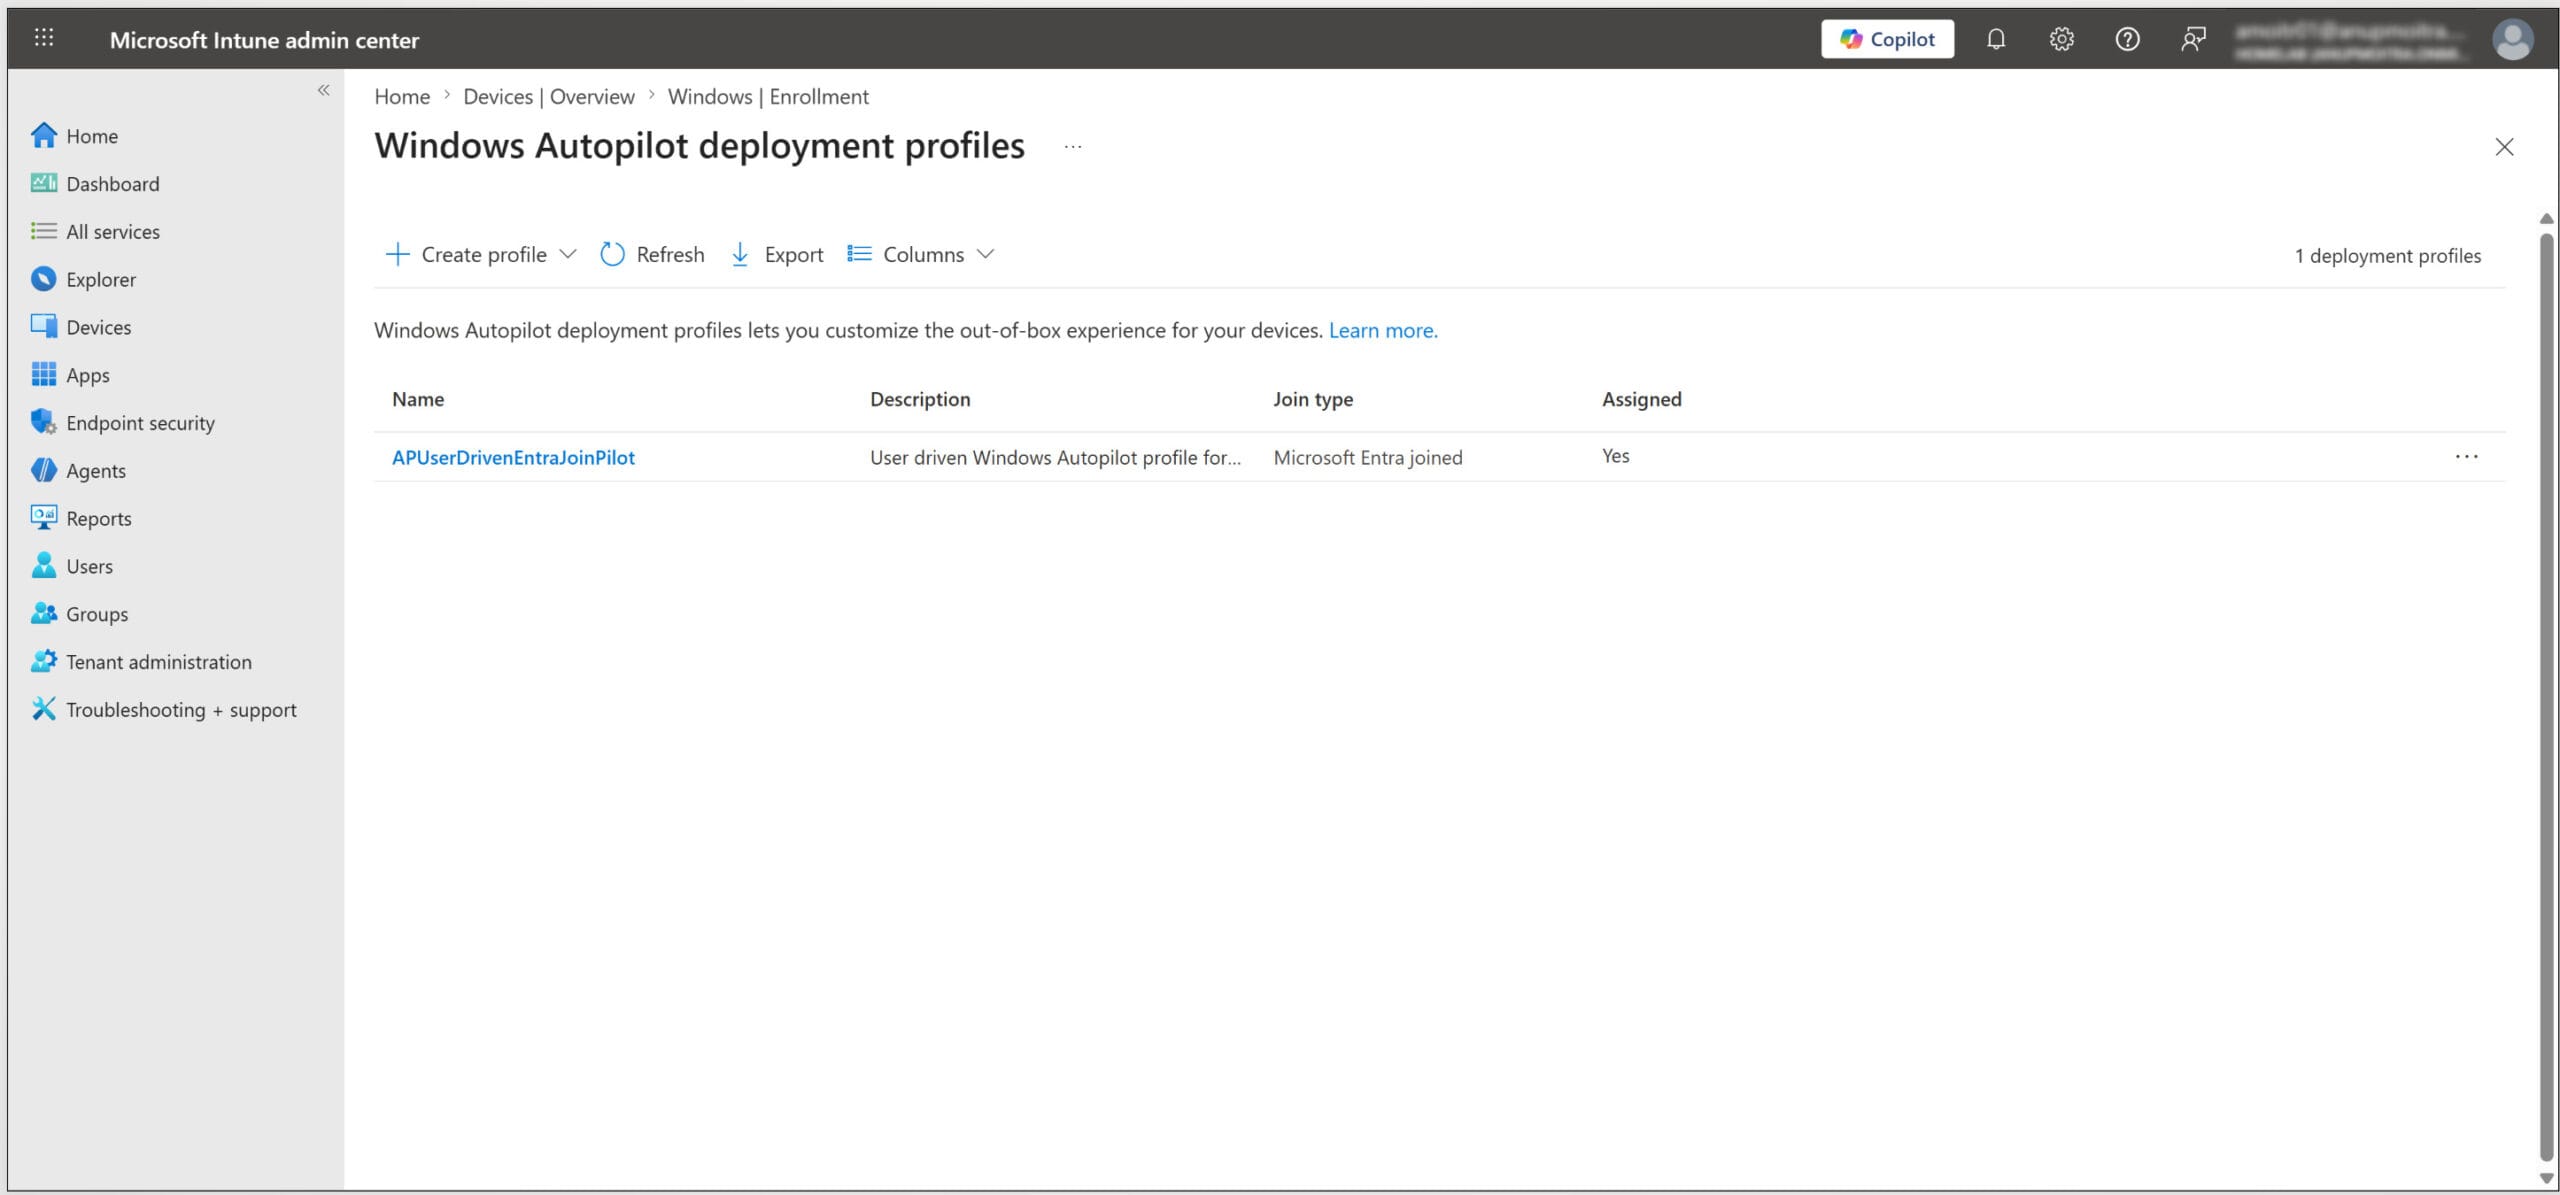This screenshot has height=1195, width=2560.
Task: Open the APUserDrivenEntraJoinPilot profile
Action: point(513,457)
